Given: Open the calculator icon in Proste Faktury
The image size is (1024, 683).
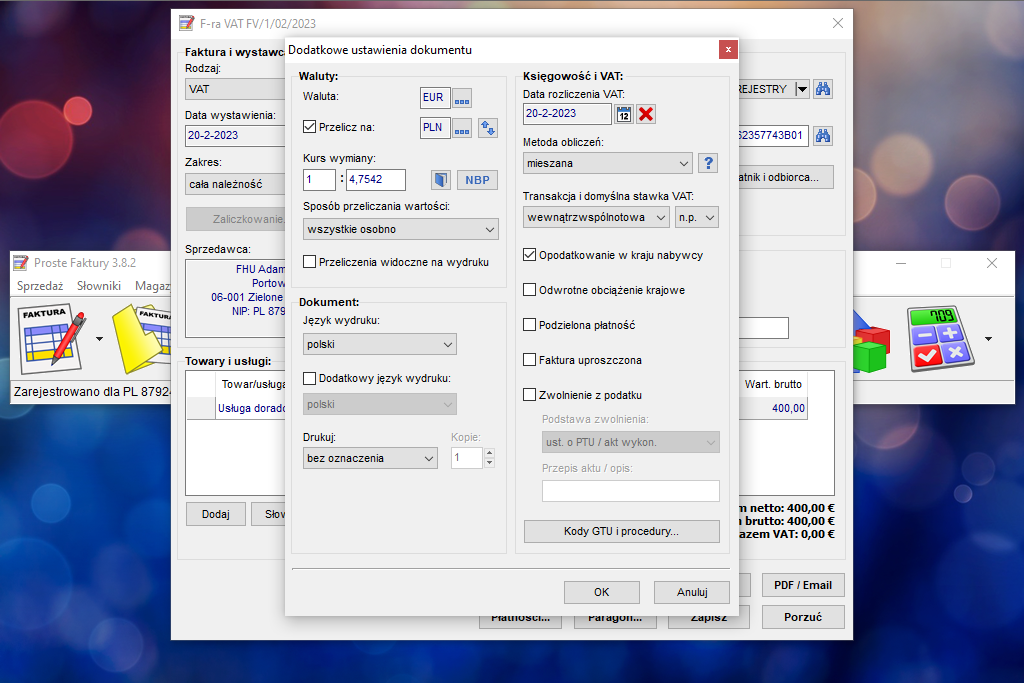Looking at the screenshot, I should 940,339.
